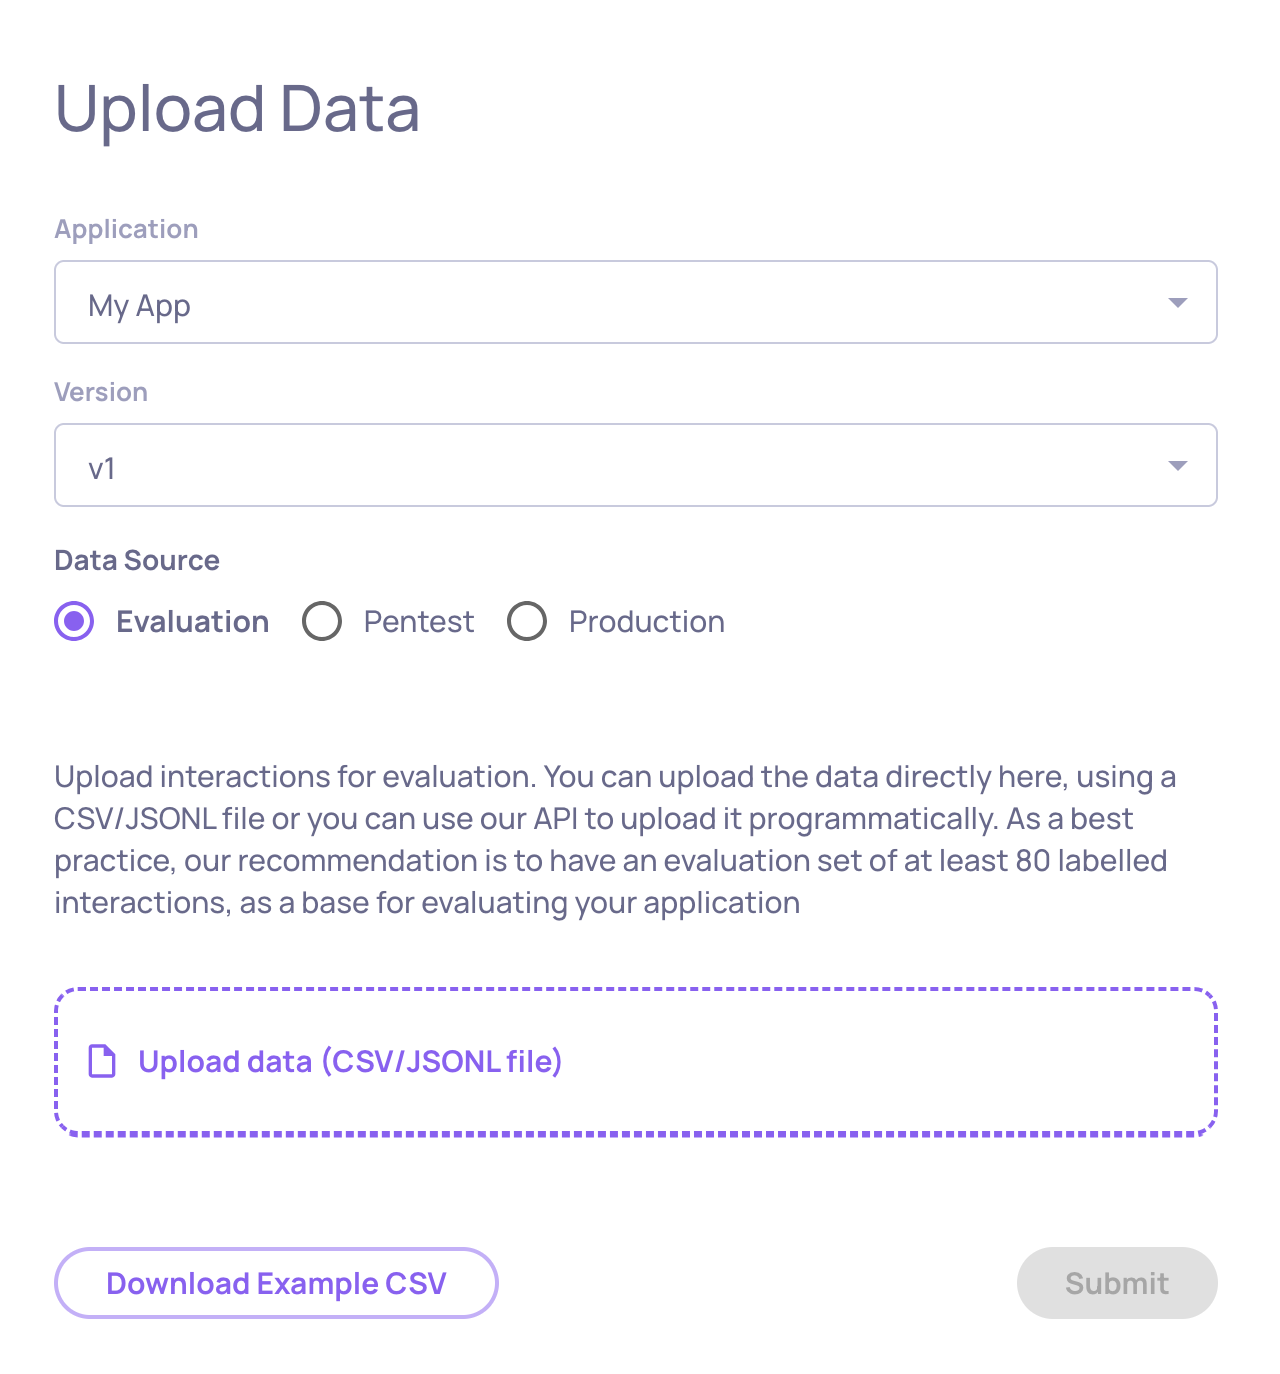This screenshot has width=1280, height=1374.
Task: Click the Pentest label text
Action: click(418, 622)
